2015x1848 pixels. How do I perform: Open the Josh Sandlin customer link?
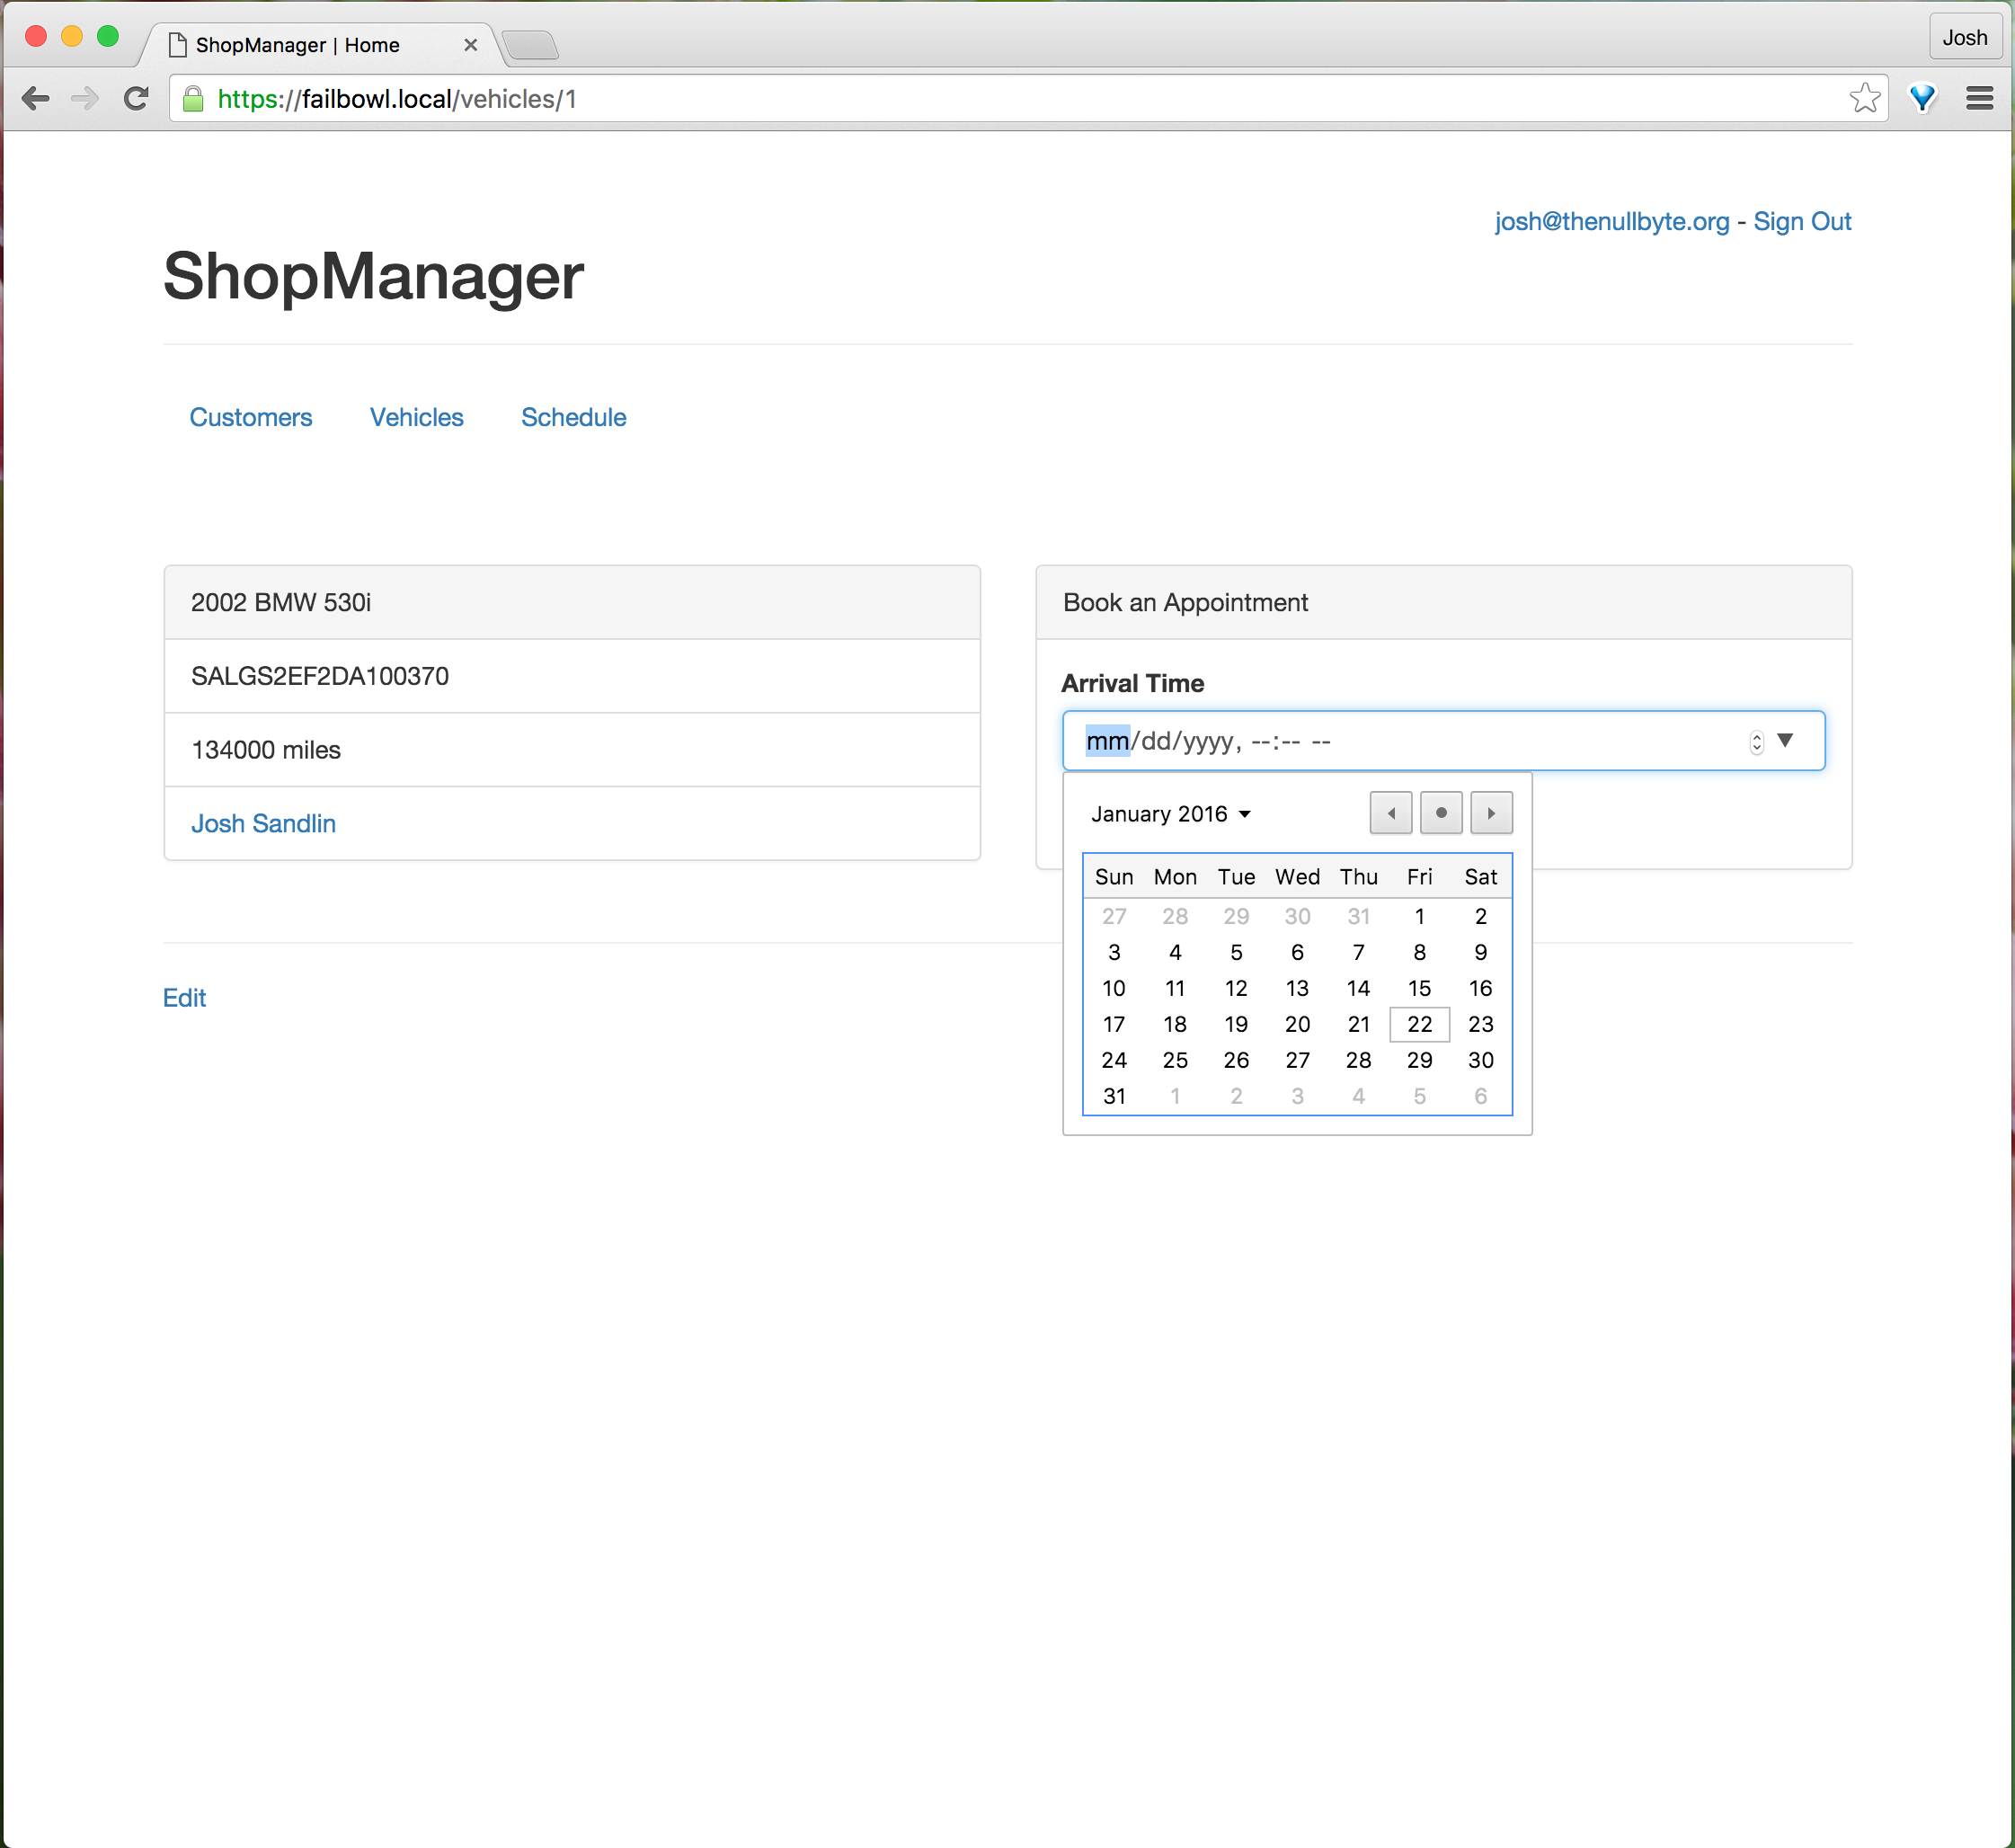pos(263,823)
